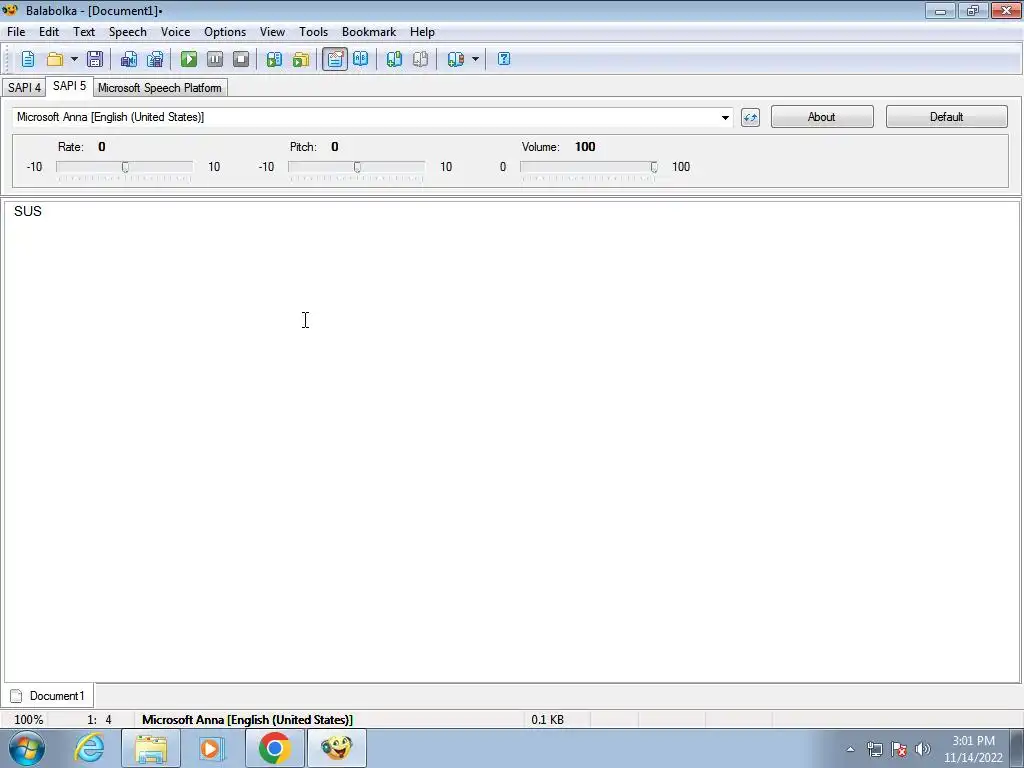The image size is (1024, 768).
Task: Read selected text aloud icon
Action: [274, 59]
